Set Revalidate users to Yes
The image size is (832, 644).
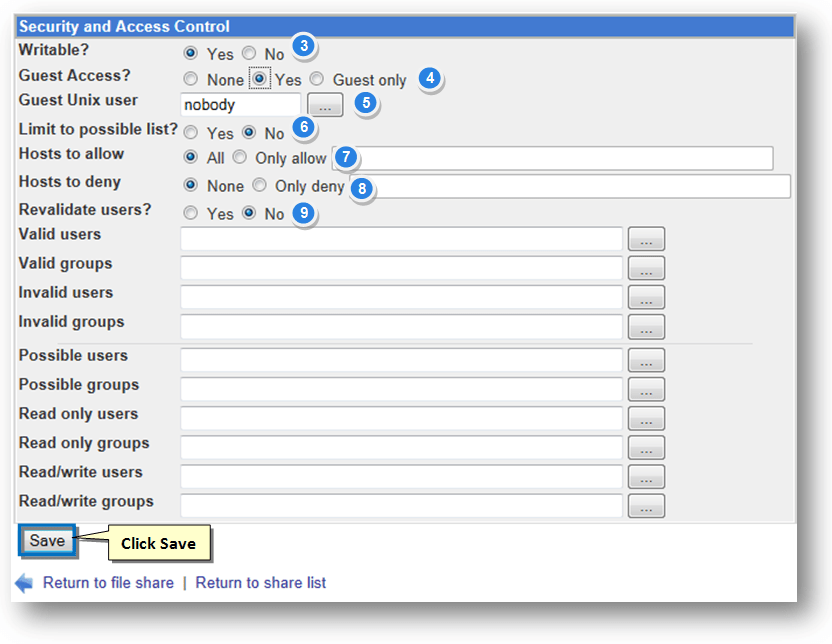click(x=190, y=213)
